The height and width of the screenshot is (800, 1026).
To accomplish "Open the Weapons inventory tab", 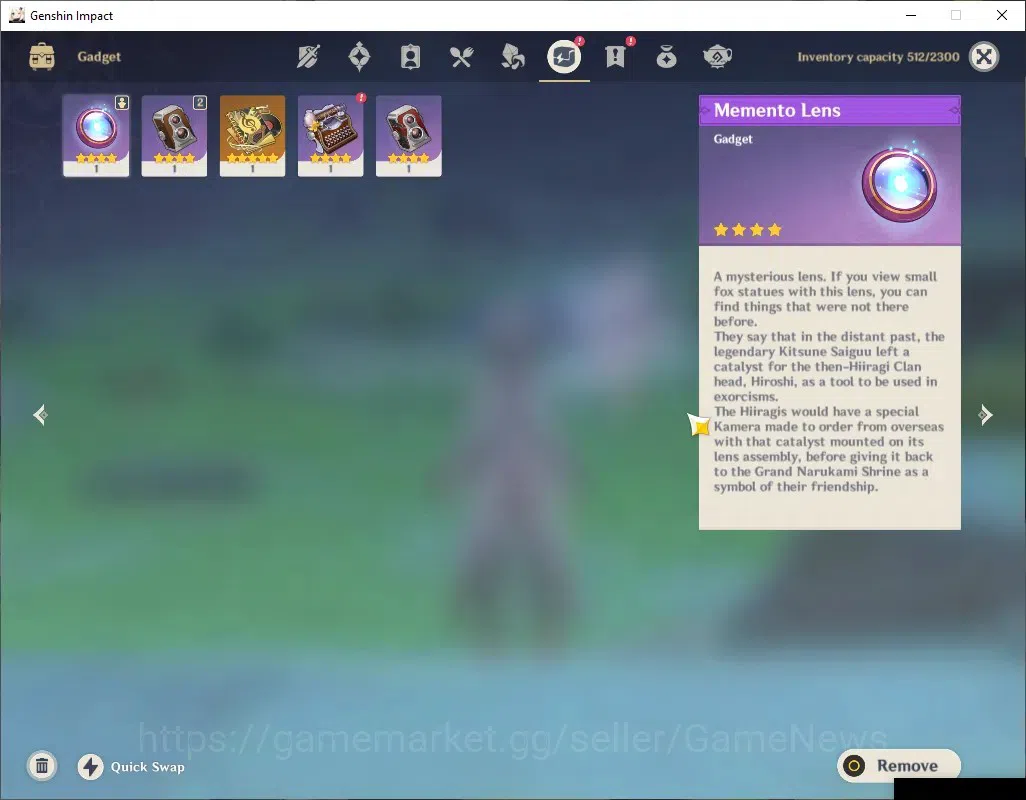I will (x=308, y=57).
